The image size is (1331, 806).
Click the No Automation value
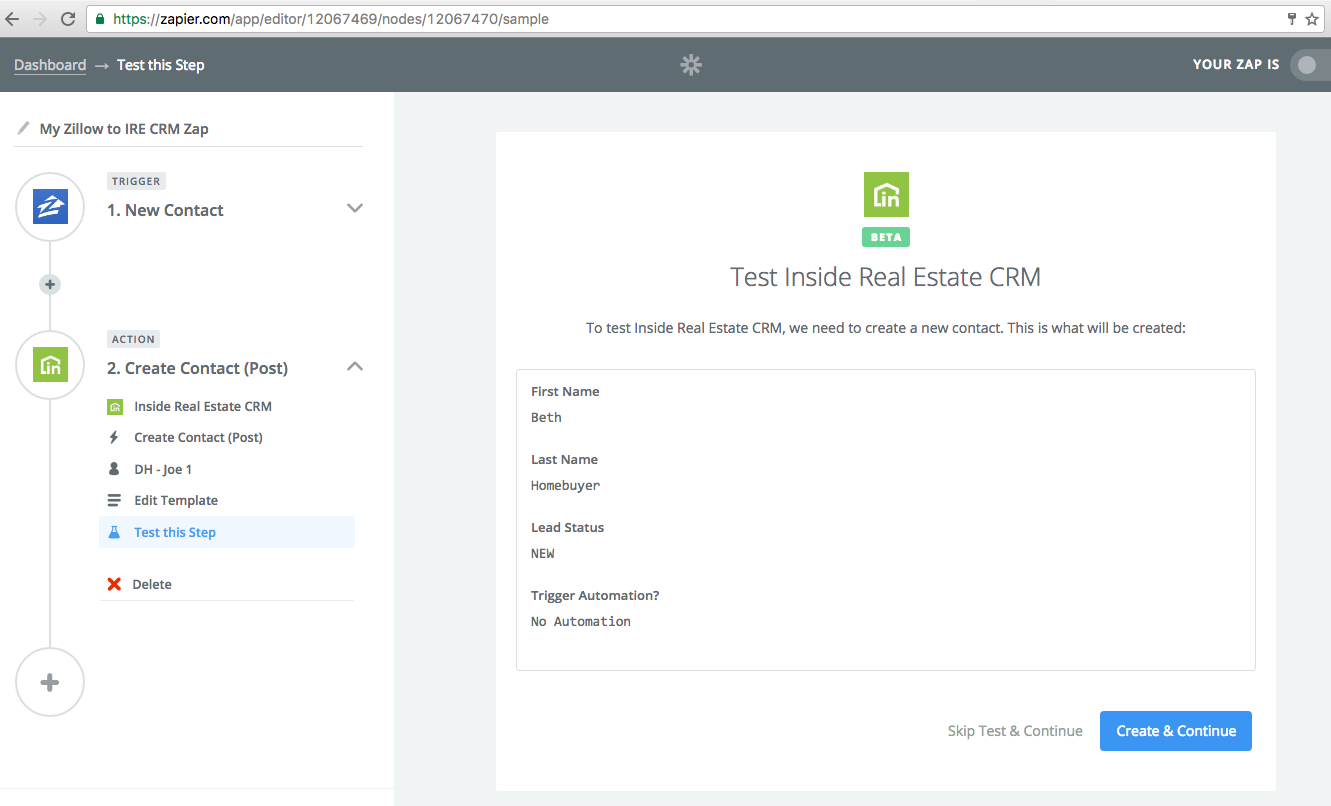pos(581,622)
